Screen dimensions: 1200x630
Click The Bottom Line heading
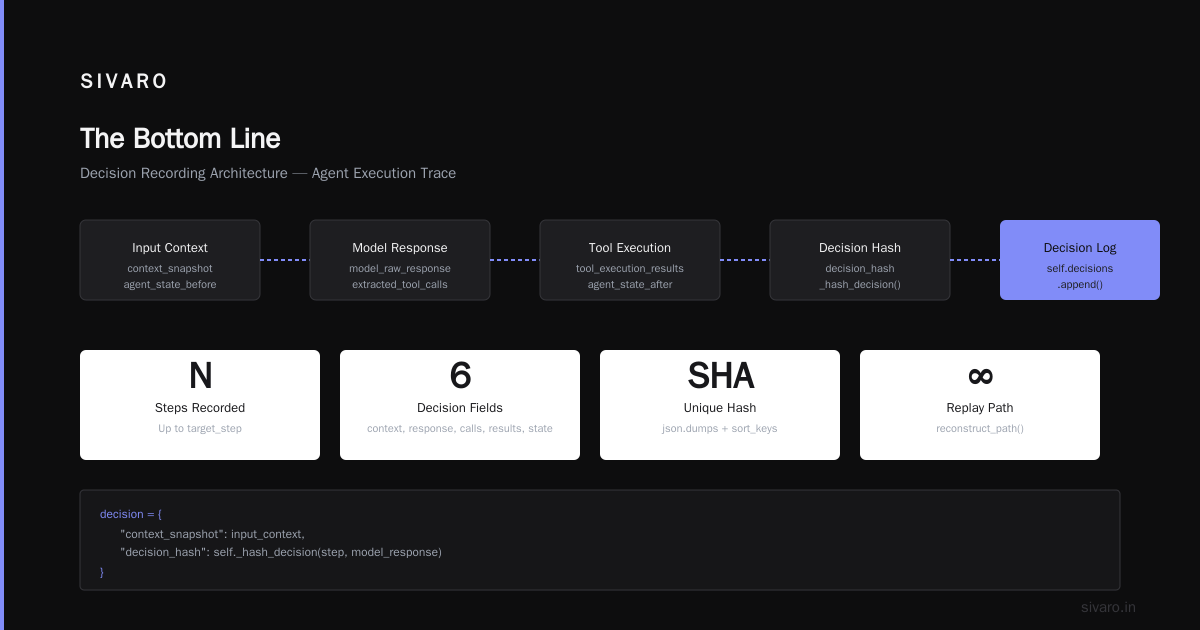click(x=180, y=138)
